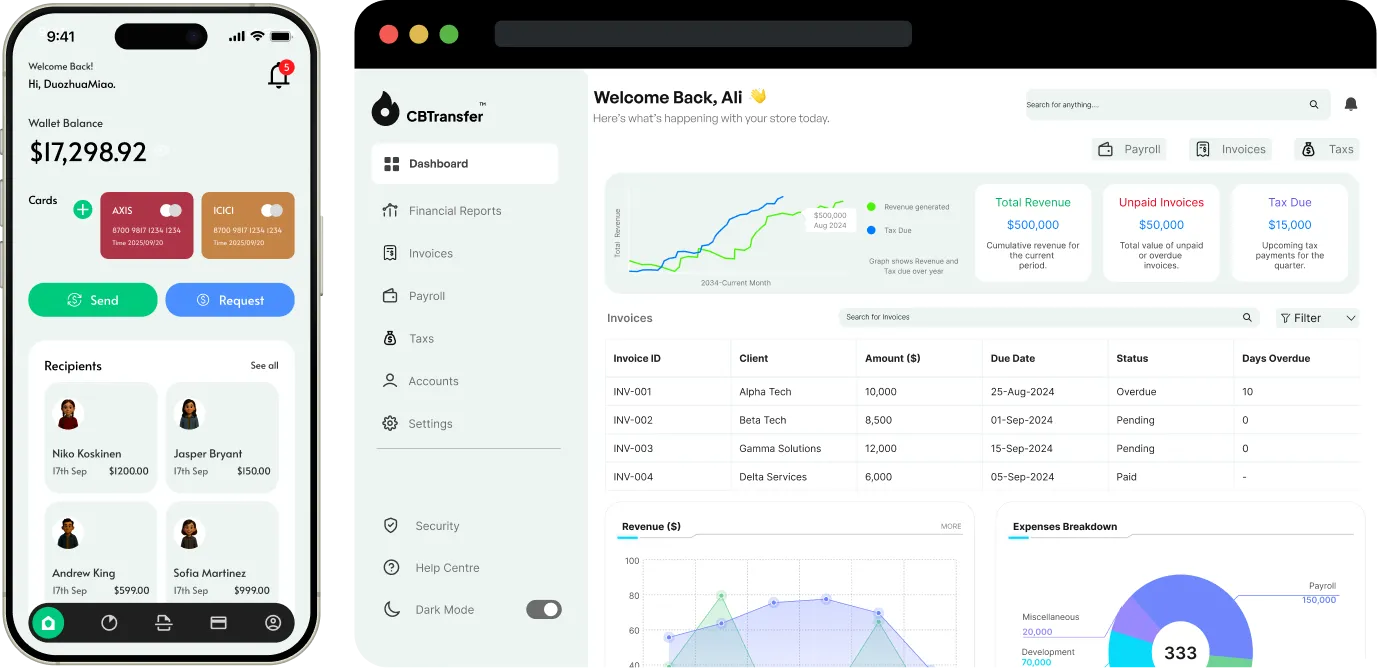The height and width of the screenshot is (668, 1377).
Task: Click the green Revenue generated legend dot
Action: click(x=871, y=207)
